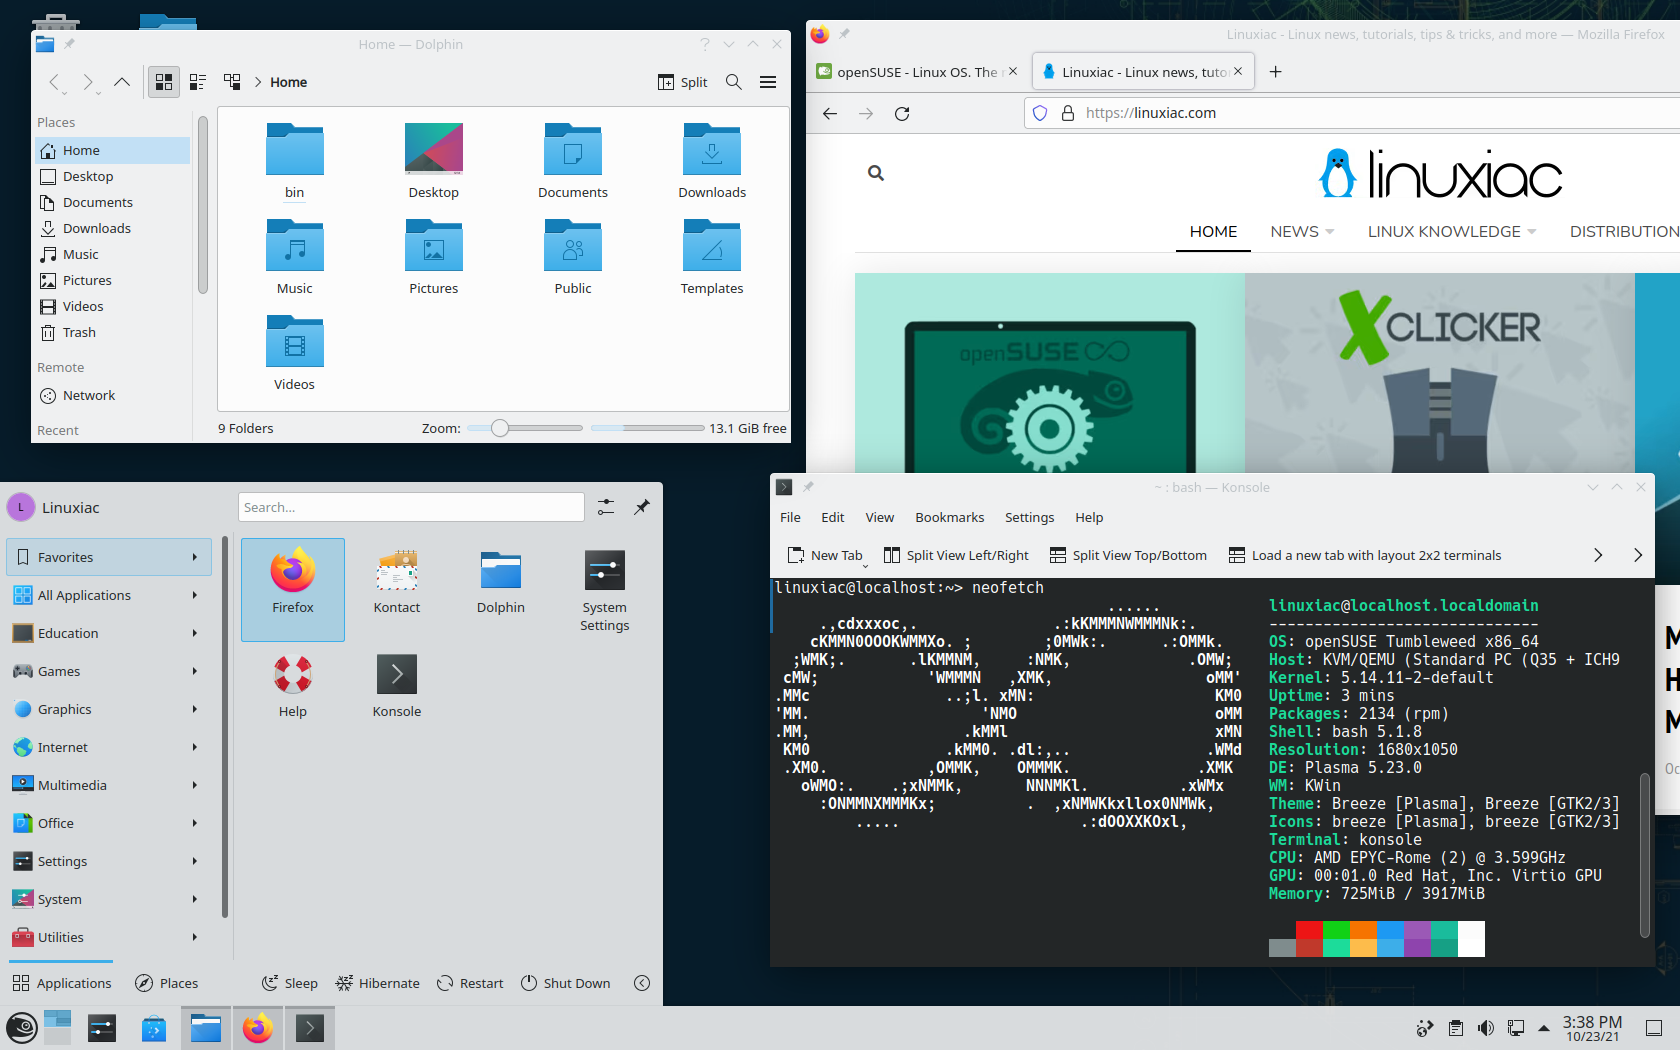The height and width of the screenshot is (1050, 1680).
Task: Open search on the linuxiac website
Action: [876, 173]
